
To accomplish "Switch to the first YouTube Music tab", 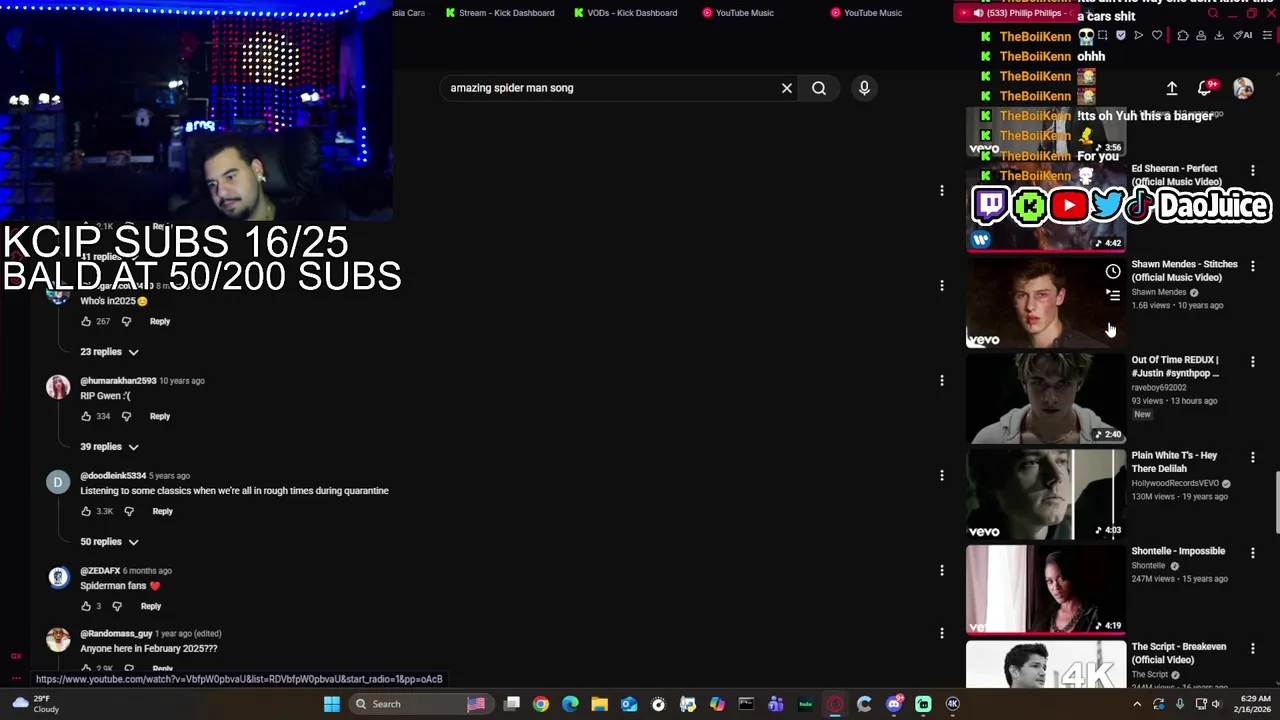I will click(738, 13).
